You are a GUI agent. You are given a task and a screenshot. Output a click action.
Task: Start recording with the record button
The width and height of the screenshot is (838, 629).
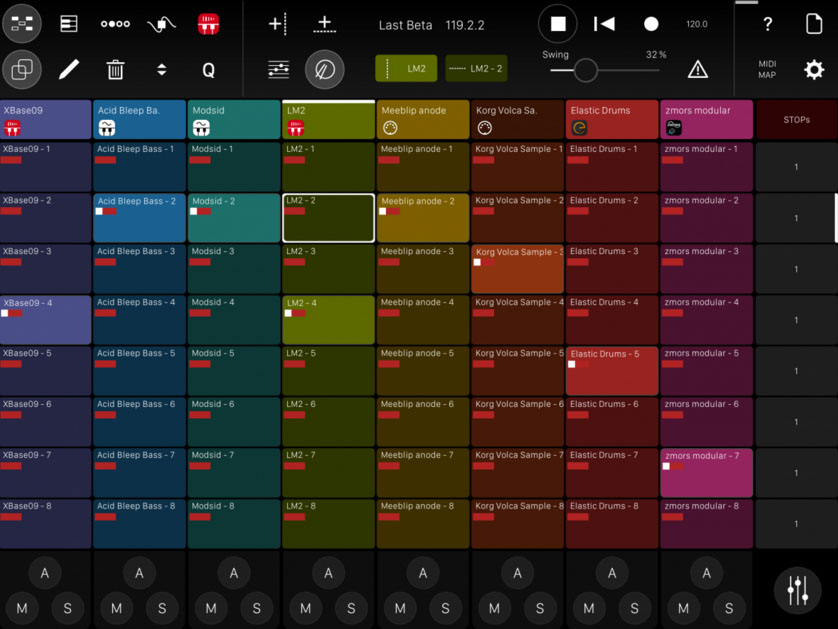point(651,24)
